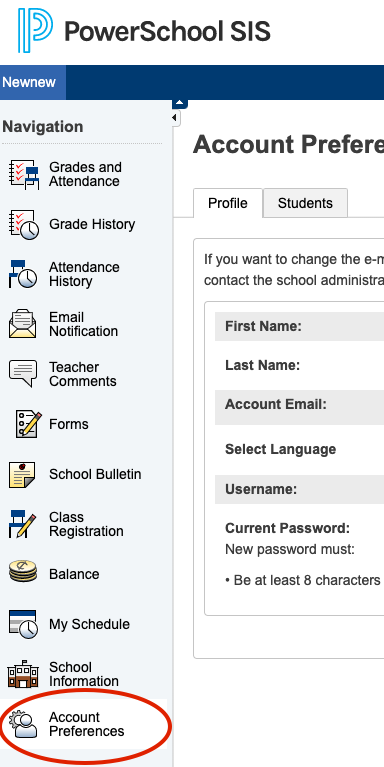384x767 pixels.
Task: Open the Teacher Comments speech bubble icon
Action: pyautogui.click(x=23, y=374)
